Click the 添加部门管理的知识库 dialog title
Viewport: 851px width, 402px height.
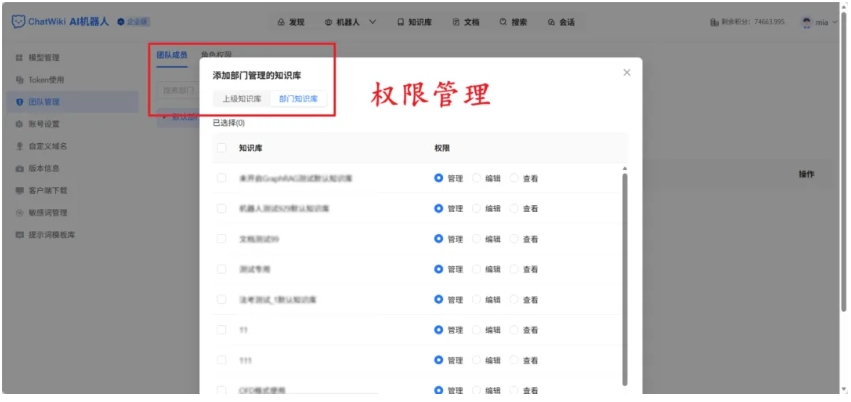pyautogui.click(x=257, y=76)
